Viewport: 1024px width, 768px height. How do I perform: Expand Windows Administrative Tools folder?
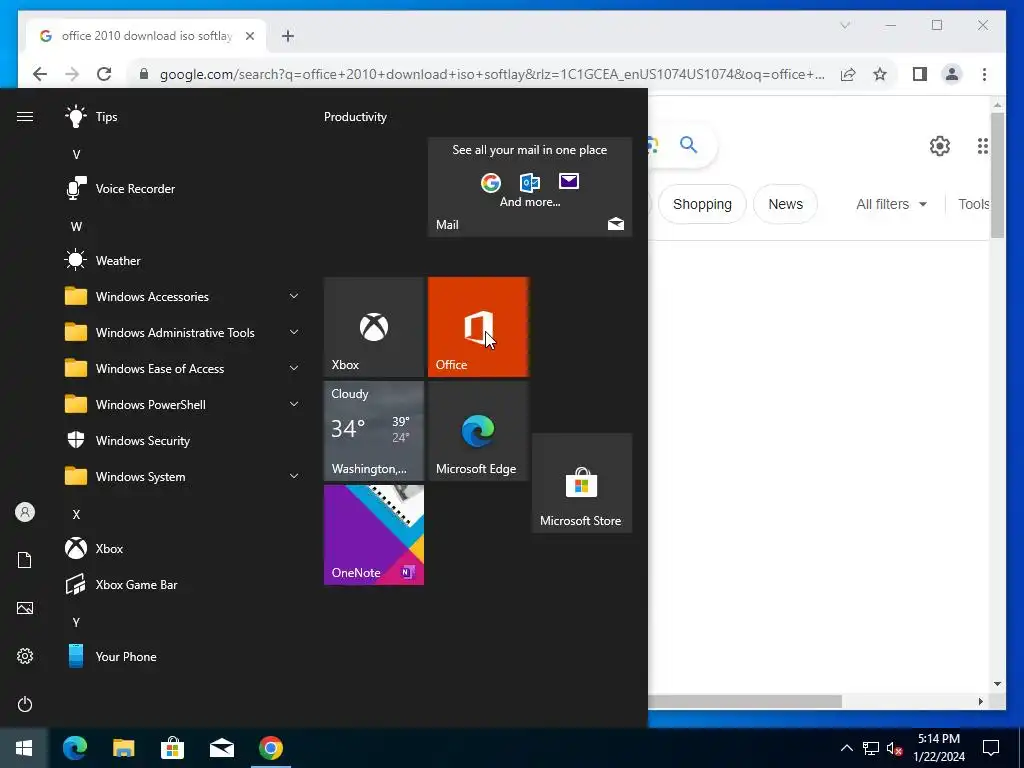point(183,332)
